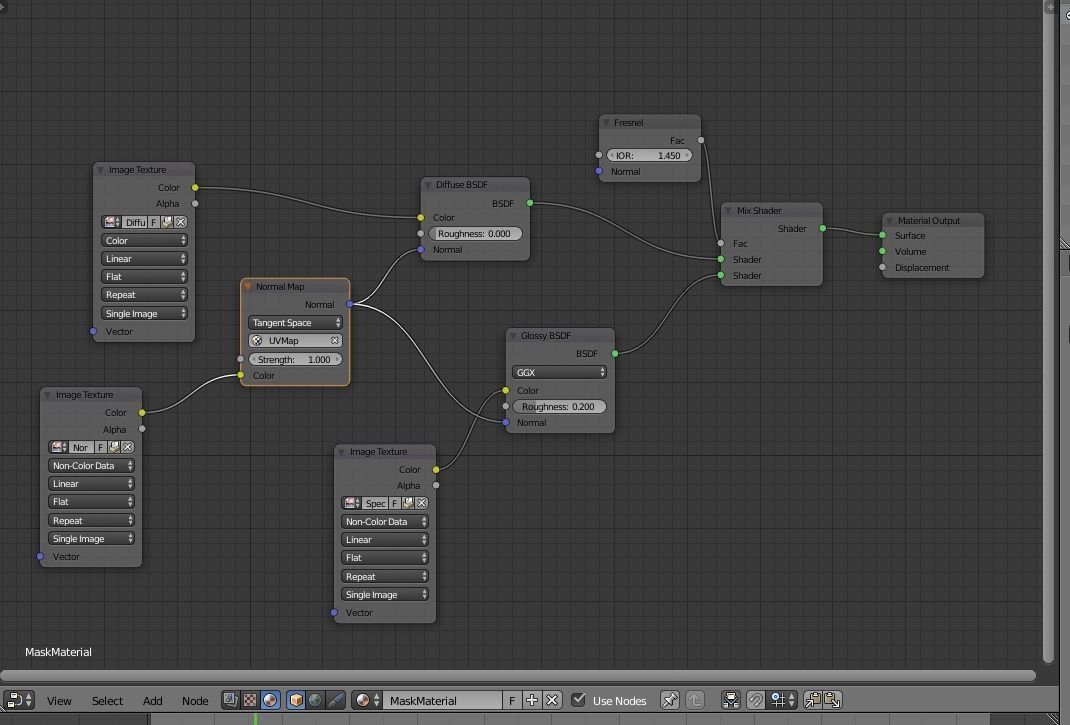The width and height of the screenshot is (1070, 725).
Task: Open Repeat extension dropdown in Spec texture
Action: coord(385,576)
